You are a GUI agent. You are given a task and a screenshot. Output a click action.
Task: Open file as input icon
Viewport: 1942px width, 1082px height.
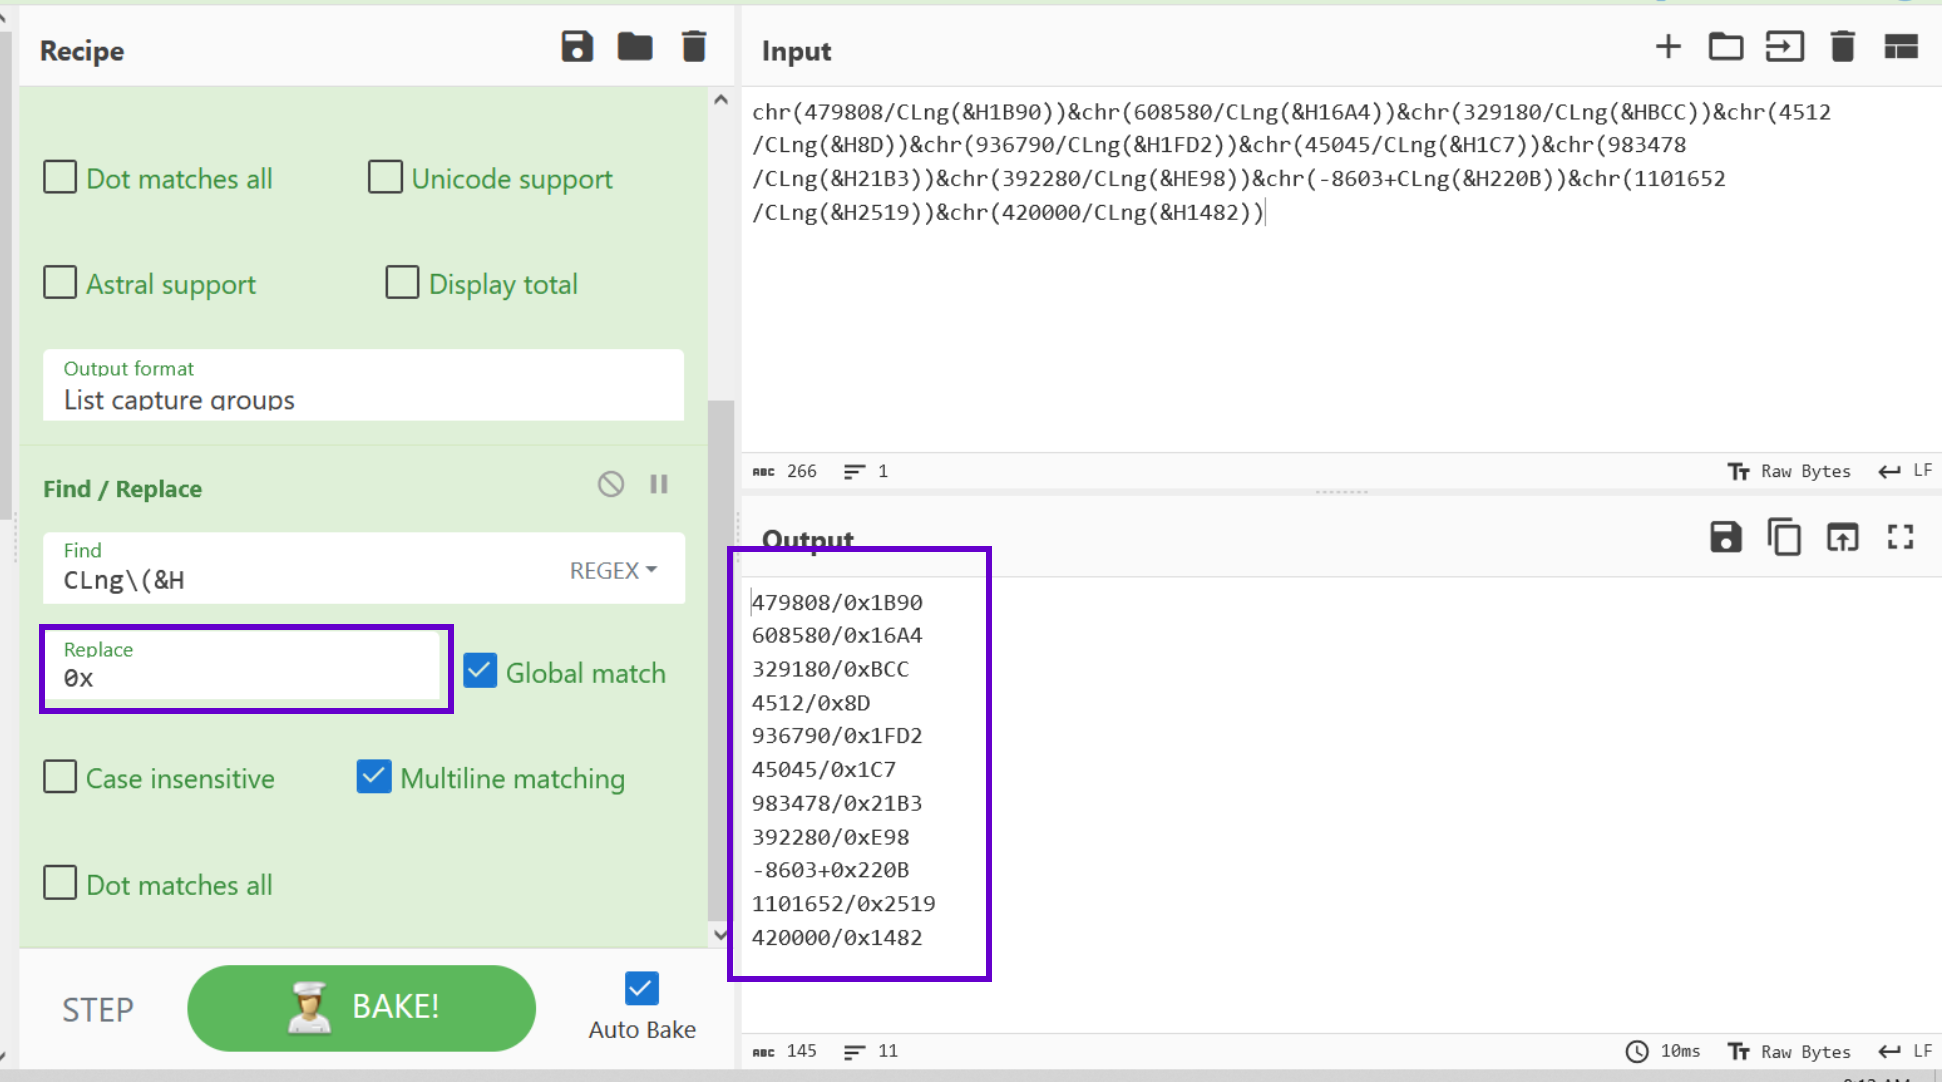click(x=1785, y=47)
